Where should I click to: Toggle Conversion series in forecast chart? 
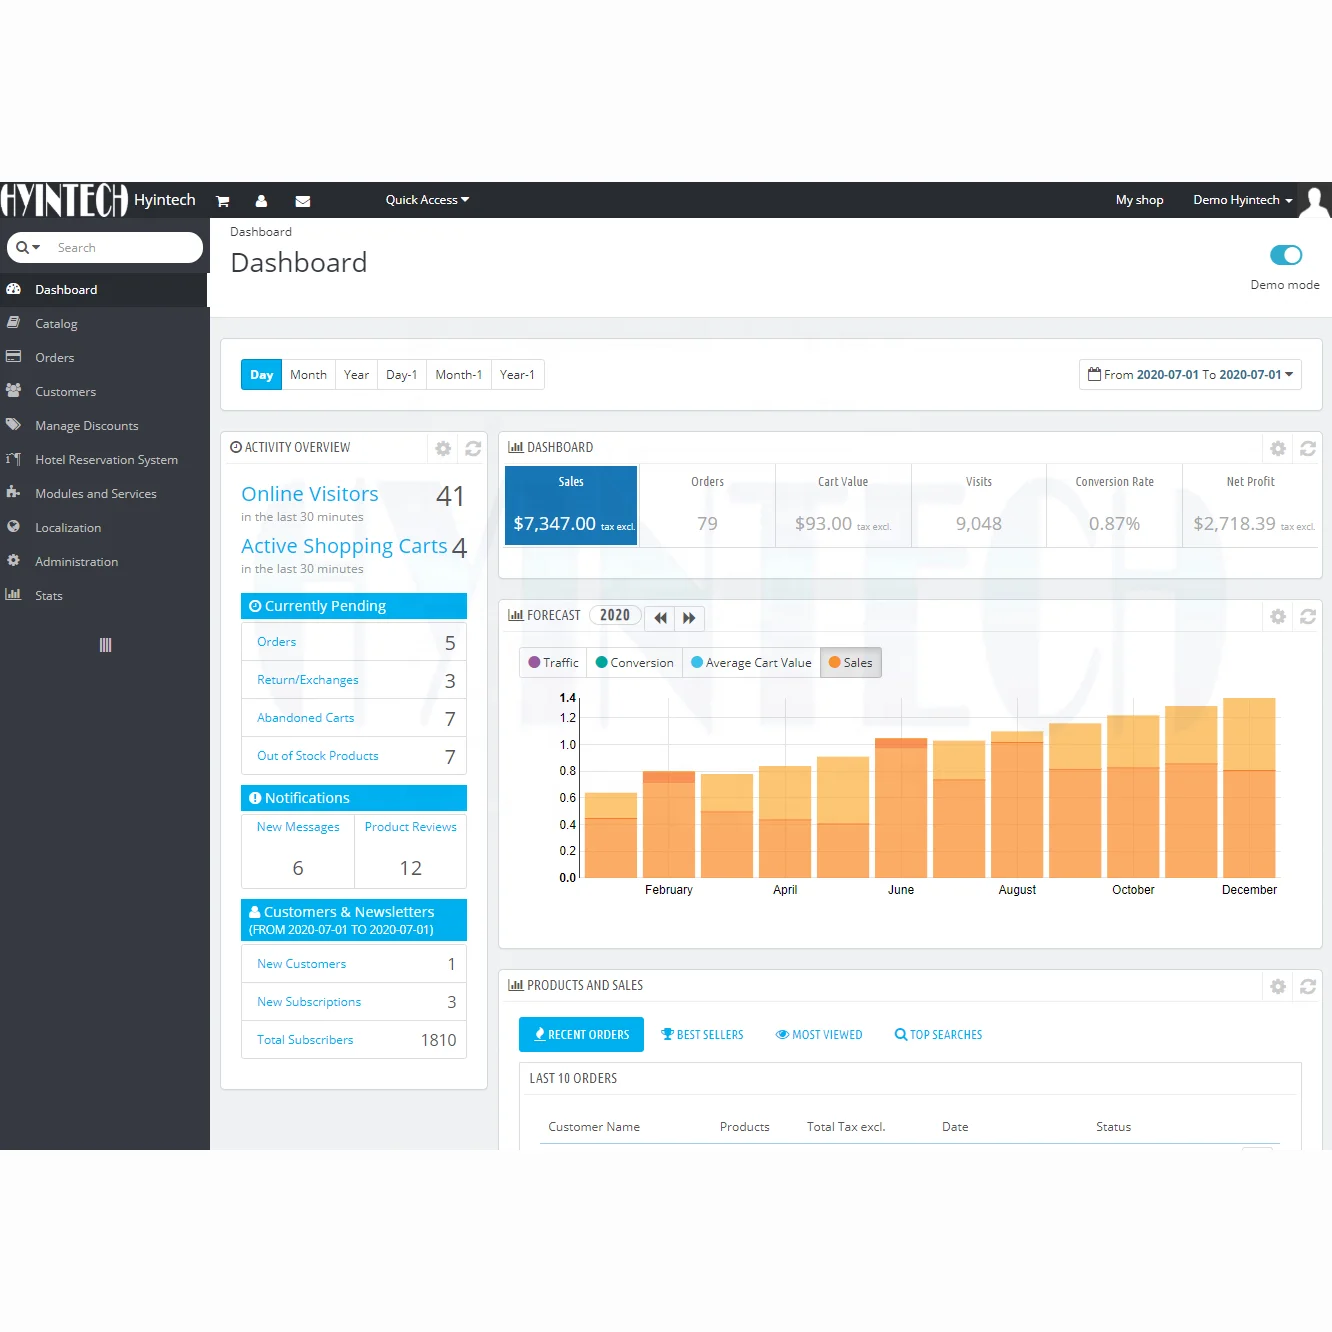coord(634,662)
